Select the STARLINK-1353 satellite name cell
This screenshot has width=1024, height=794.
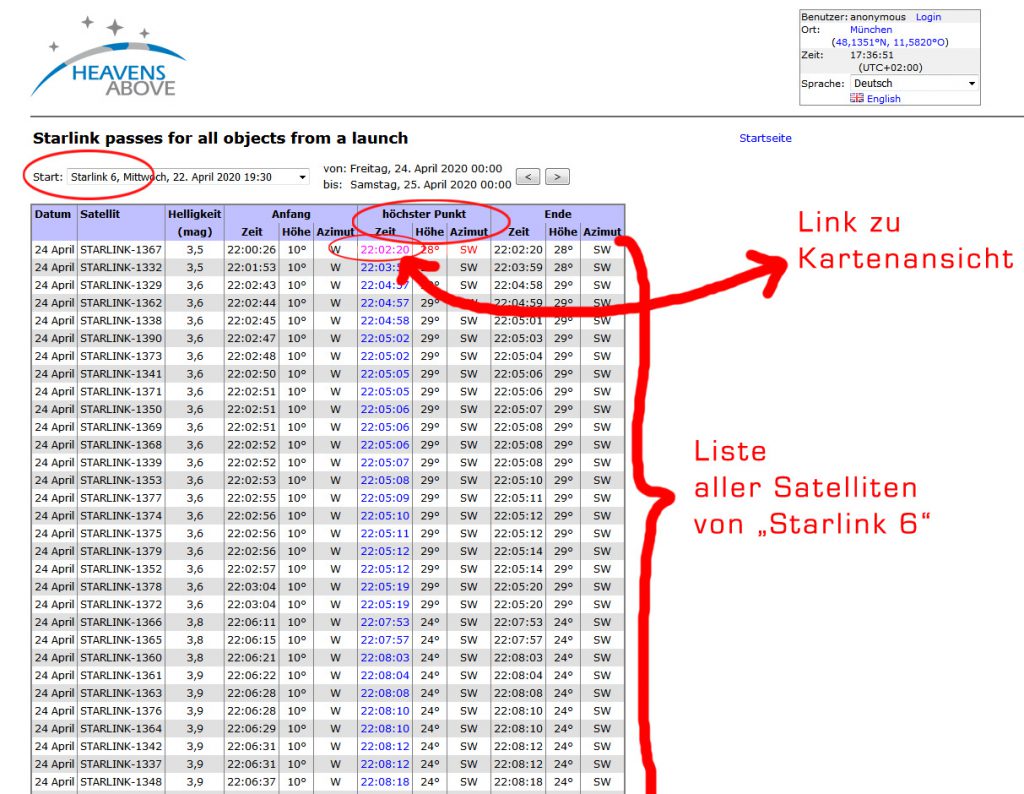coord(121,480)
